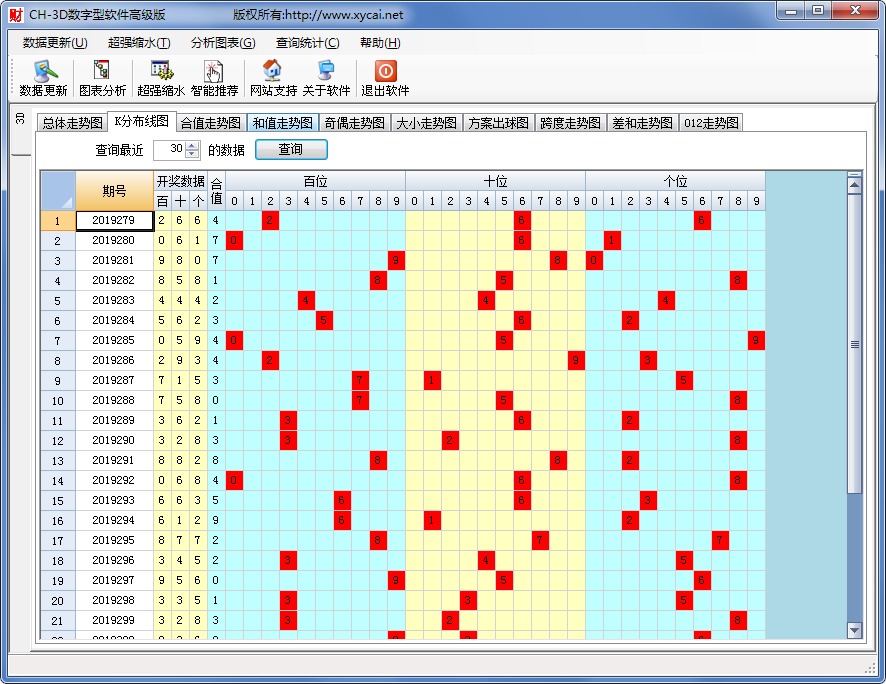The width and height of the screenshot is (886, 684).
Task: Open the 数据更新(U) menu
Action: pos(55,43)
